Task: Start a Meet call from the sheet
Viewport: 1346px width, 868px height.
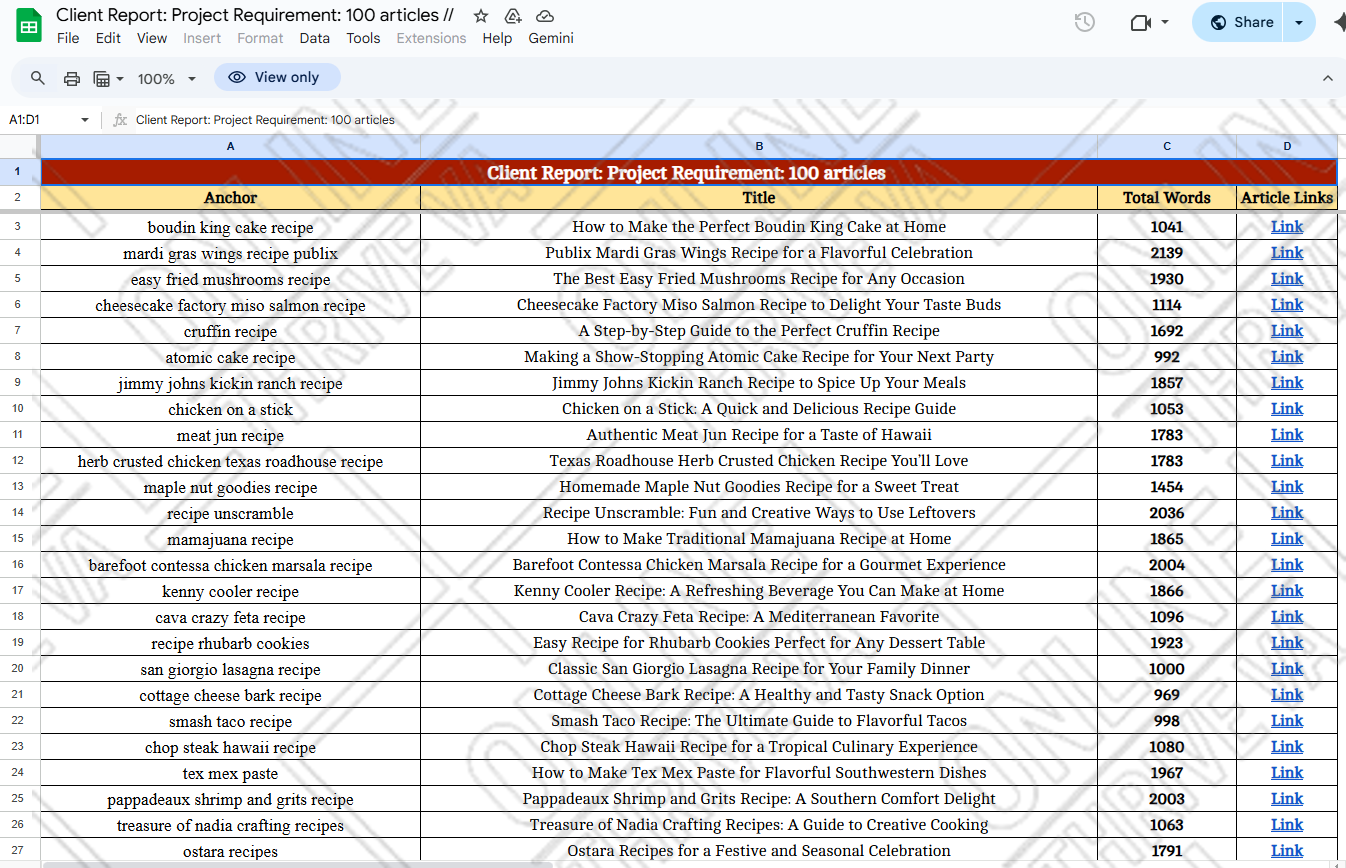Action: point(1141,21)
